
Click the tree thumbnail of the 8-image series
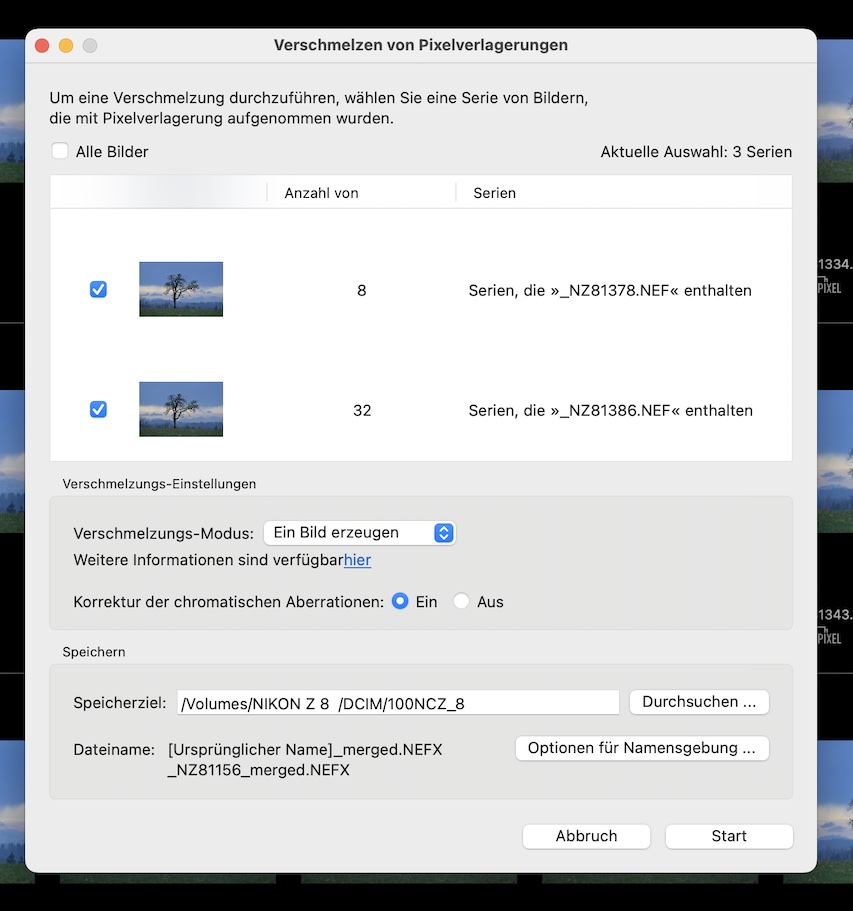point(181,289)
